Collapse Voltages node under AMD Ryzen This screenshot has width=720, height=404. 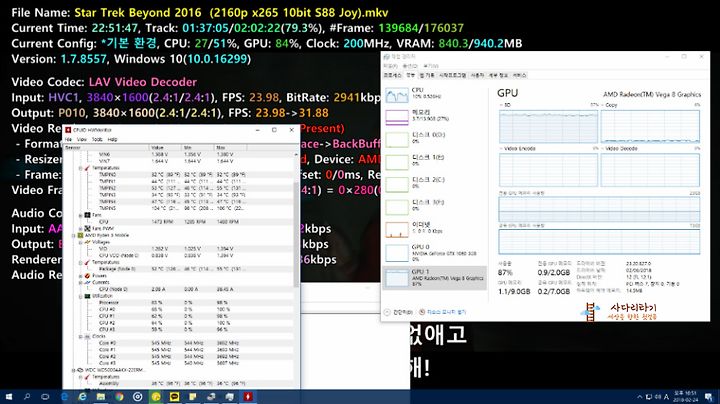coord(80,242)
